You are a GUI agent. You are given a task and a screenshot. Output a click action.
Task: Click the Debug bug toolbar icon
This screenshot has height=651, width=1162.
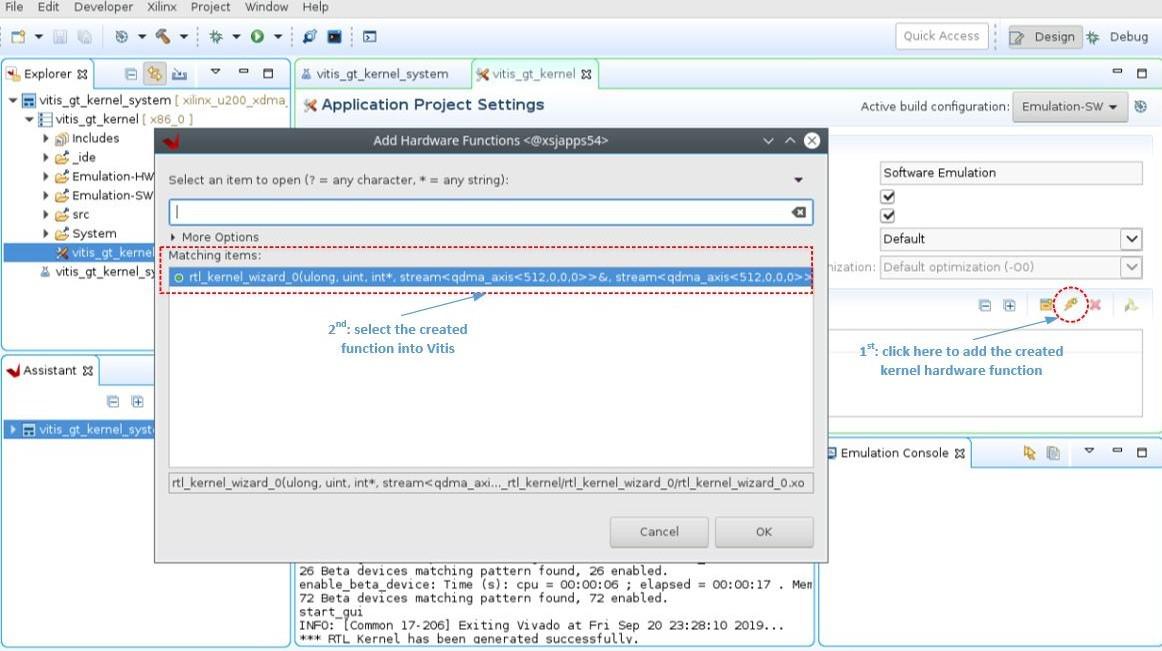(216, 36)
